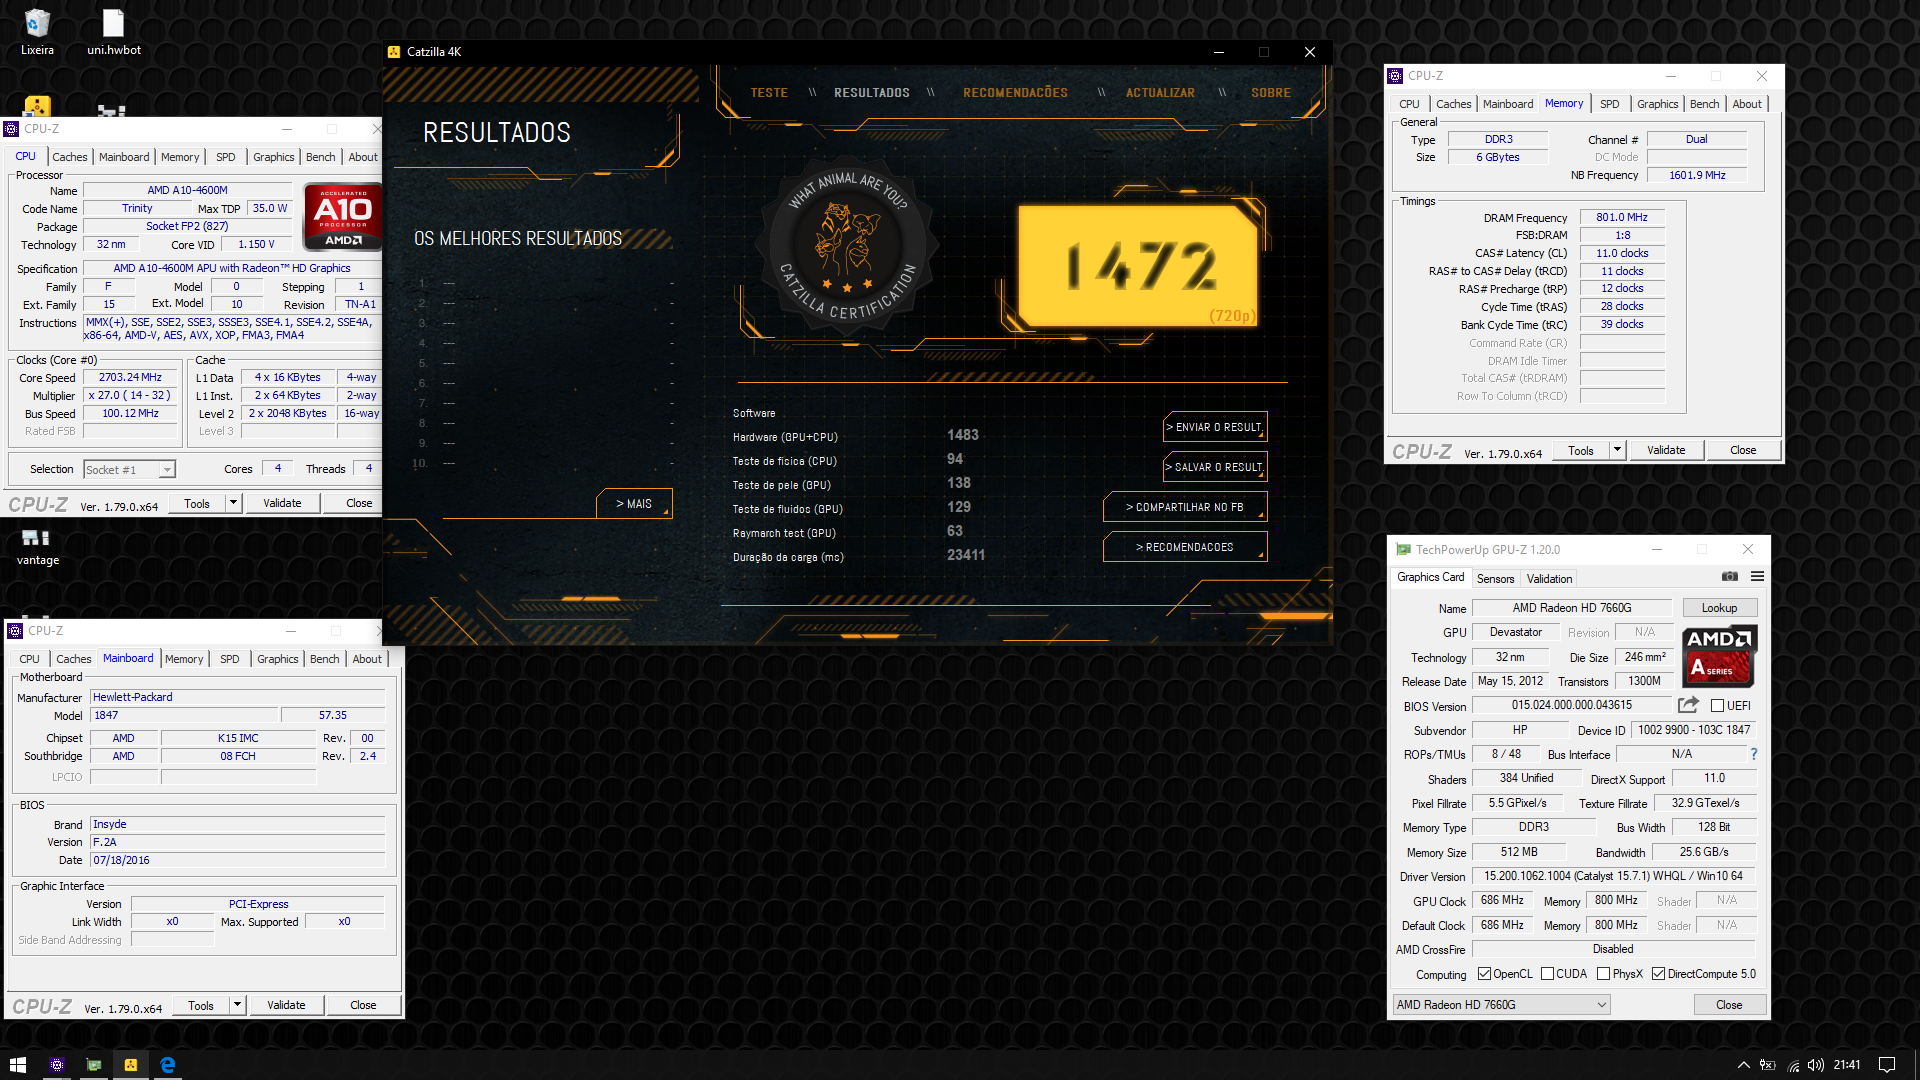
Task: Click COMPARTILHAR NO FB button
Action: click(x=1185, y=507)
